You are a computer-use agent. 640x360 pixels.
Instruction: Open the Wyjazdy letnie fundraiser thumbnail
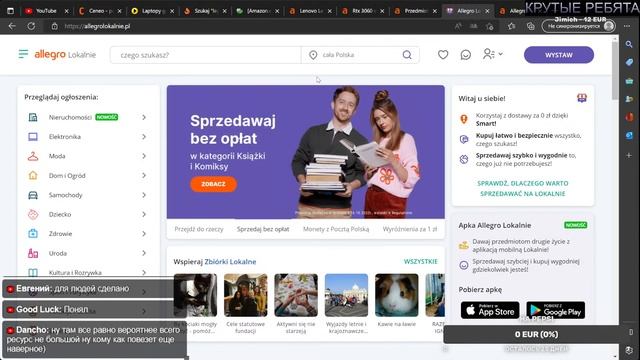pyautogui.click(x=346, y=295)
